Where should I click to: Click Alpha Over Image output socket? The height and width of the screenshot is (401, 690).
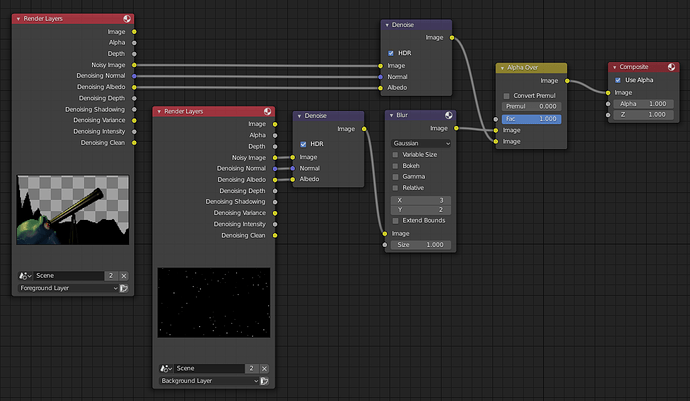pos(567,81)
